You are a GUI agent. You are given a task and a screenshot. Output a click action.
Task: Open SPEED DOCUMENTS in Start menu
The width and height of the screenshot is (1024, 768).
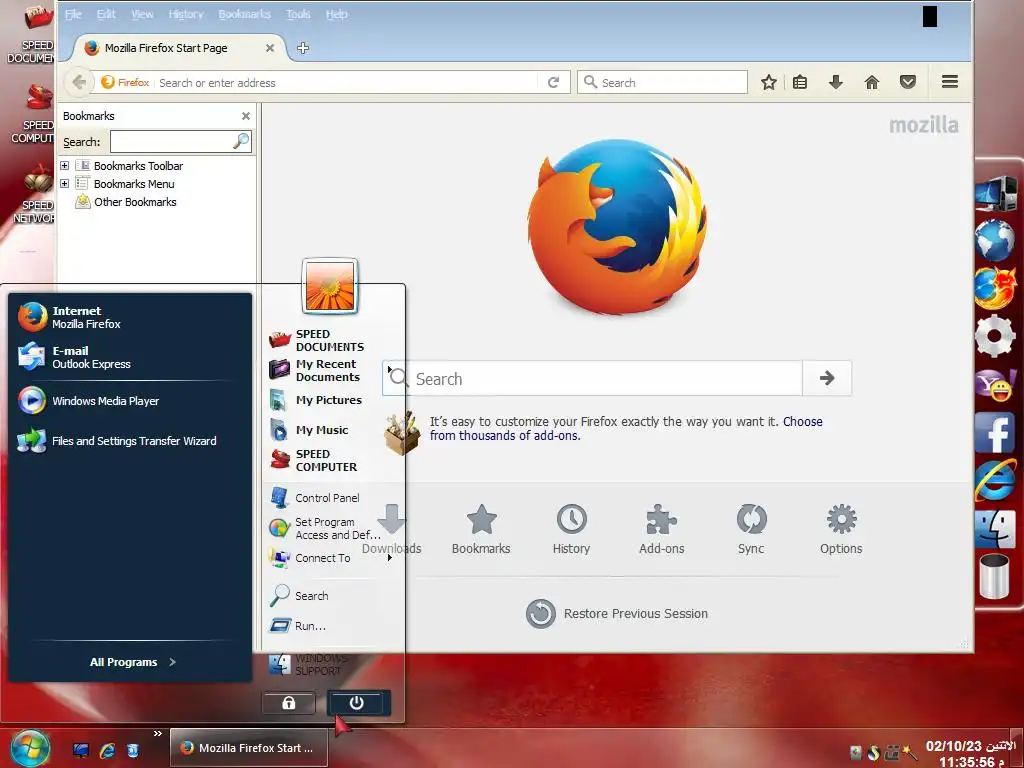[x=331, y=340]
